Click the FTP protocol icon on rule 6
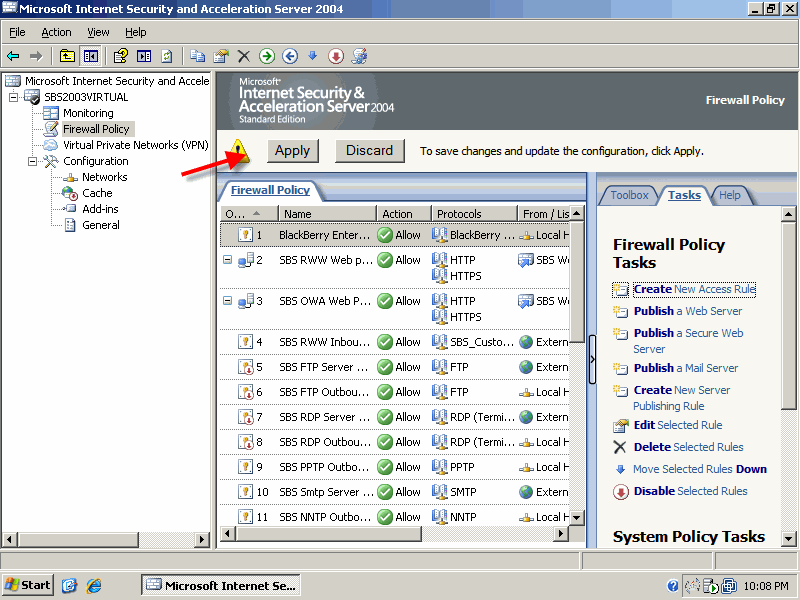This screenshot has height=600, width=800. click(x=439, y=392)
